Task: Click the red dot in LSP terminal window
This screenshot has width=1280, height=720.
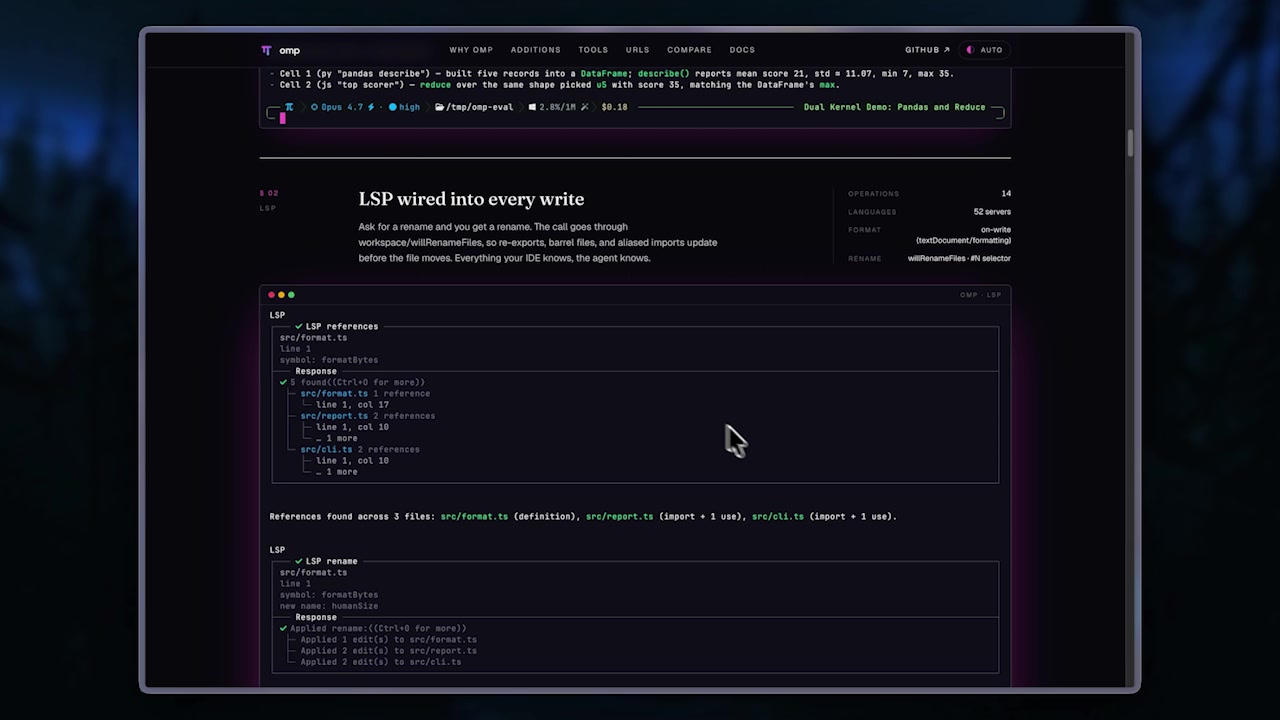Action: pyautogui.click(x=271, y=295)
